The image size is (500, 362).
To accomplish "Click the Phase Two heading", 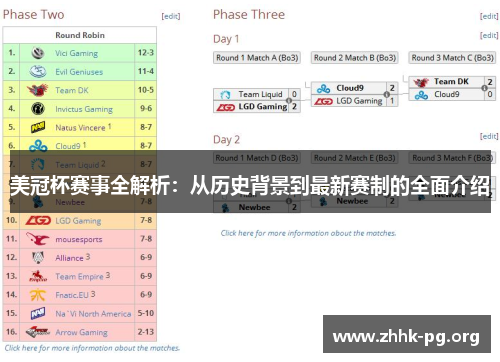I will pos(33,15).
